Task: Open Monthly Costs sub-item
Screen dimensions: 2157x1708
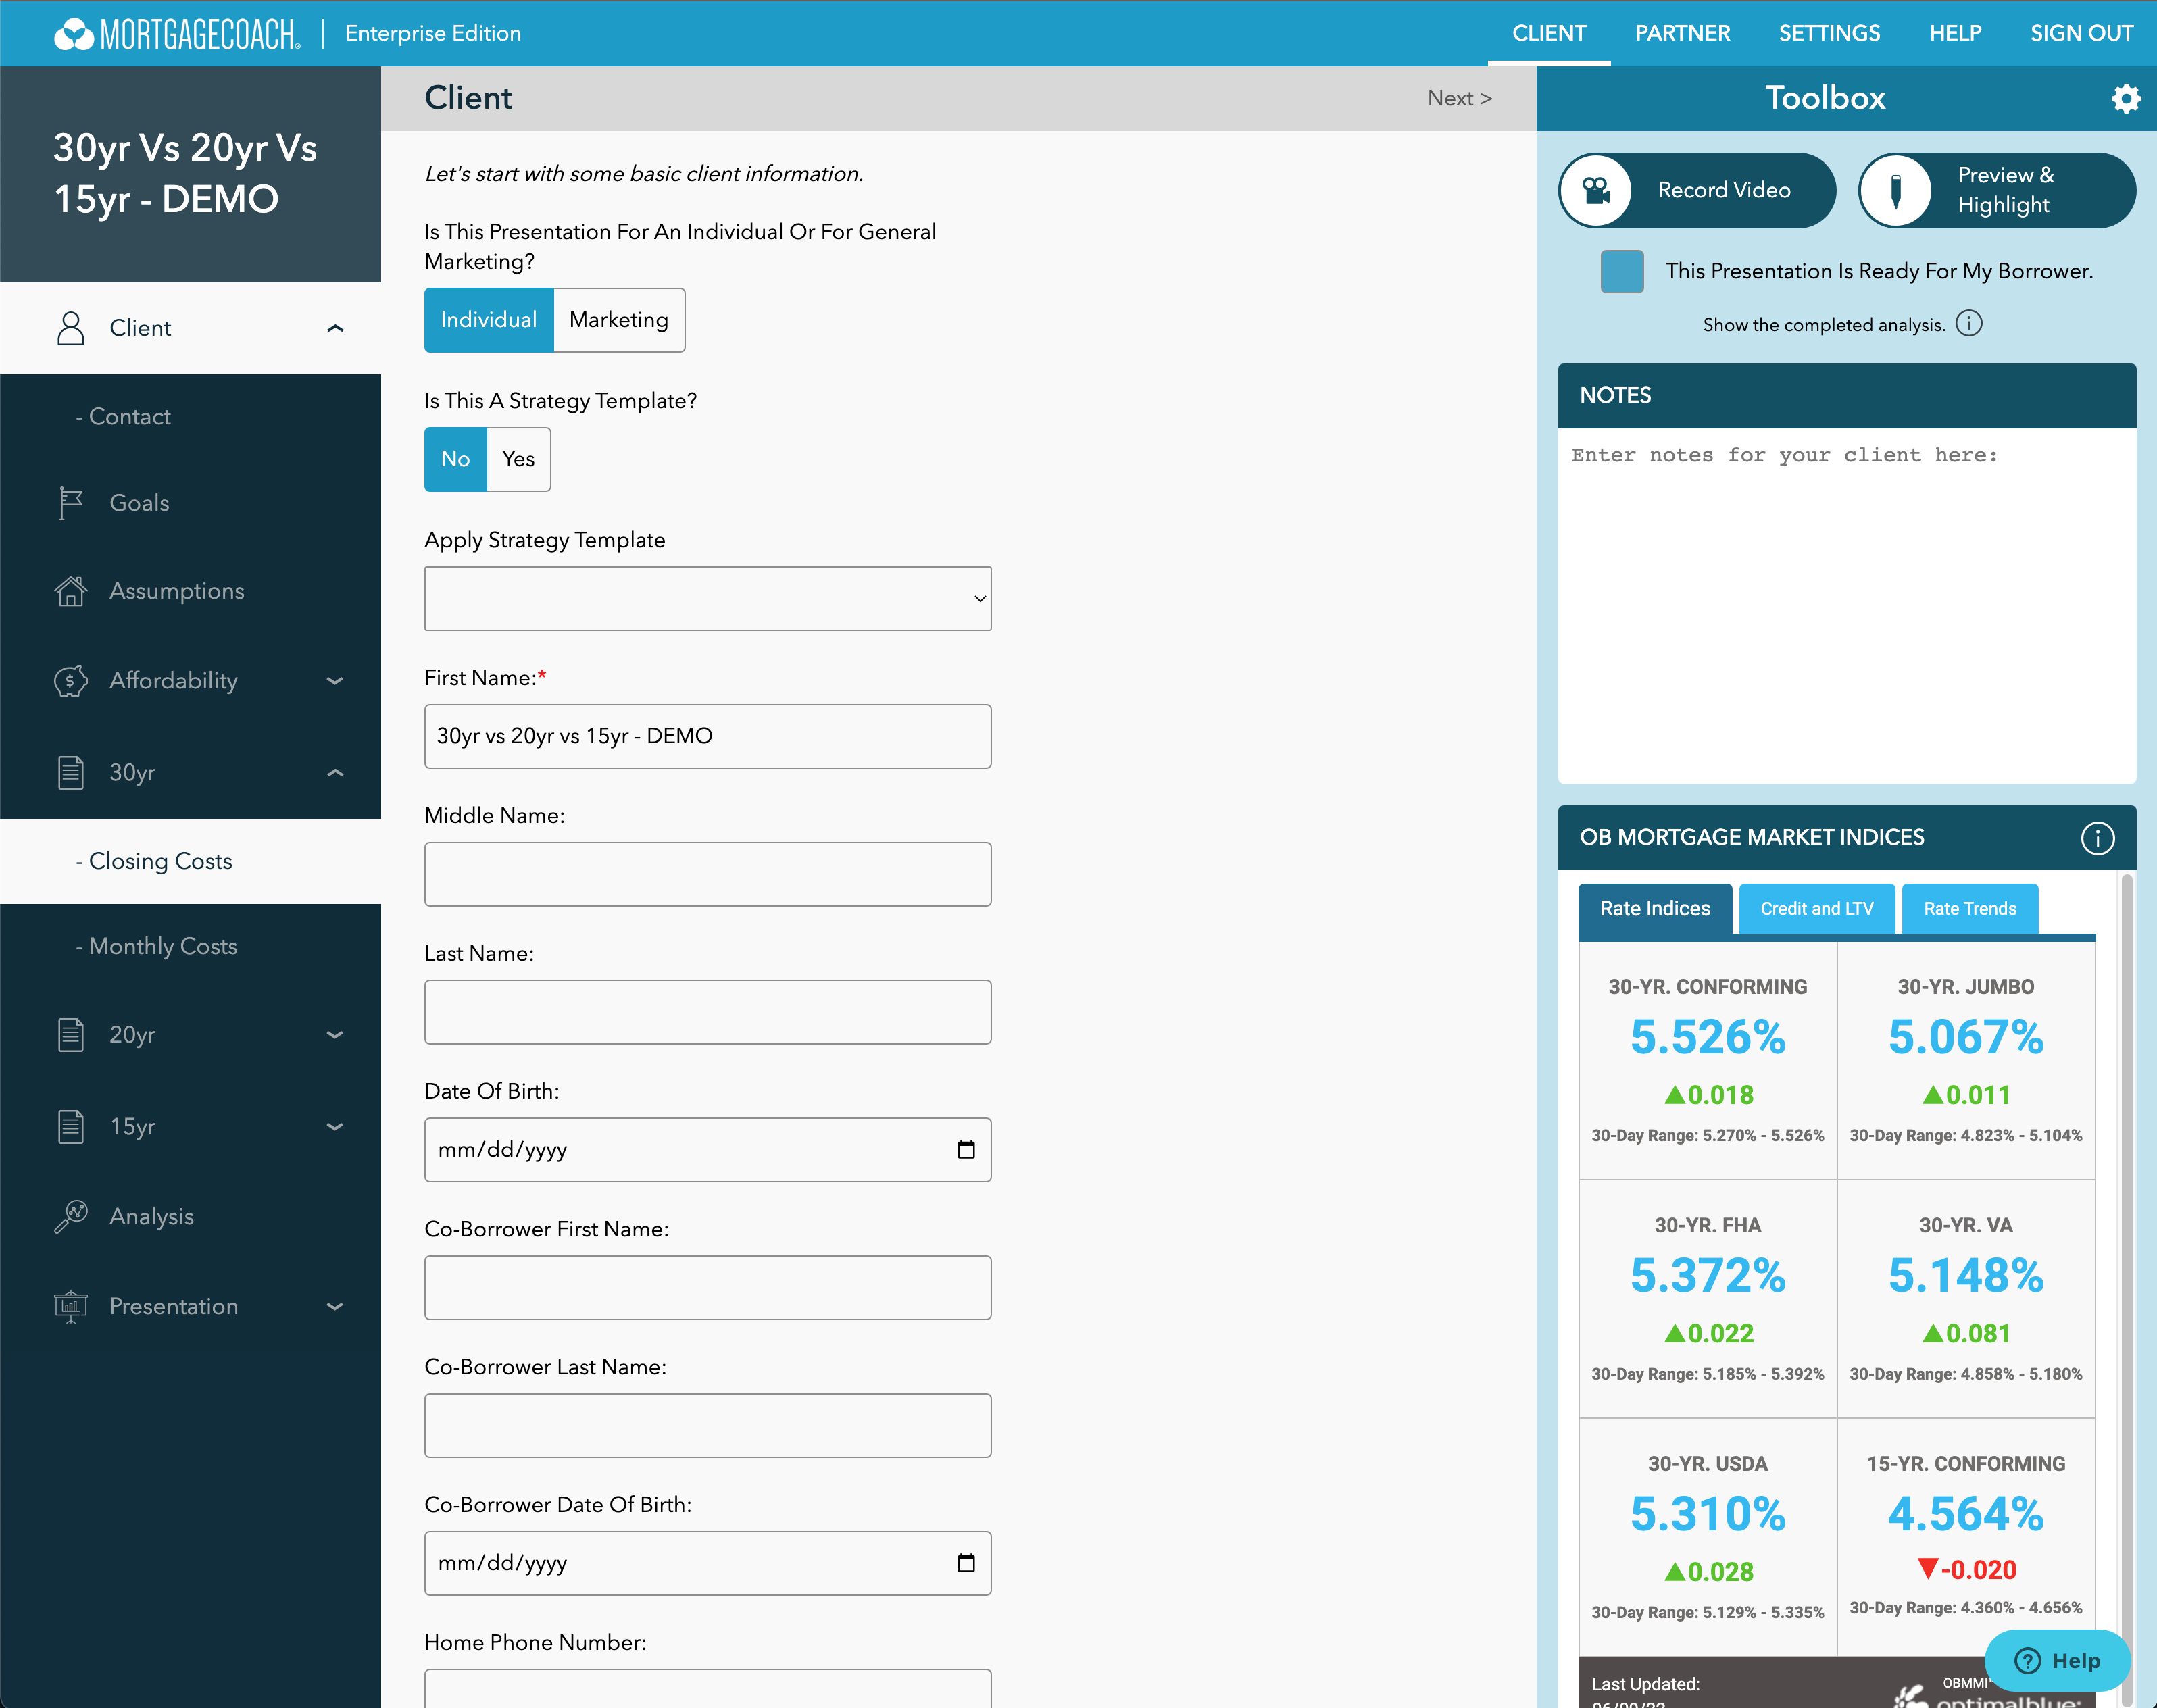Action: coord(157,947)
